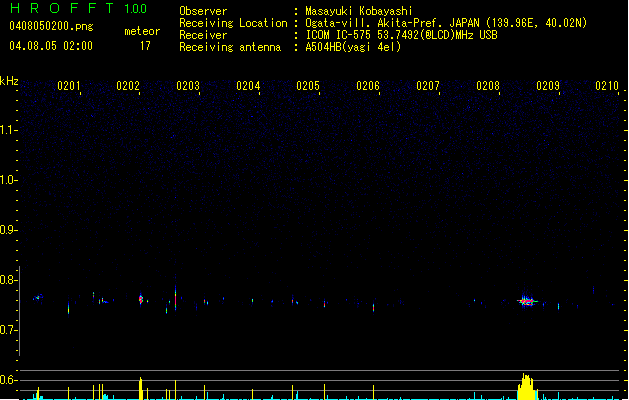
Task: Click the 0.7 kHz axis label
Action: [x=8, y=330]
